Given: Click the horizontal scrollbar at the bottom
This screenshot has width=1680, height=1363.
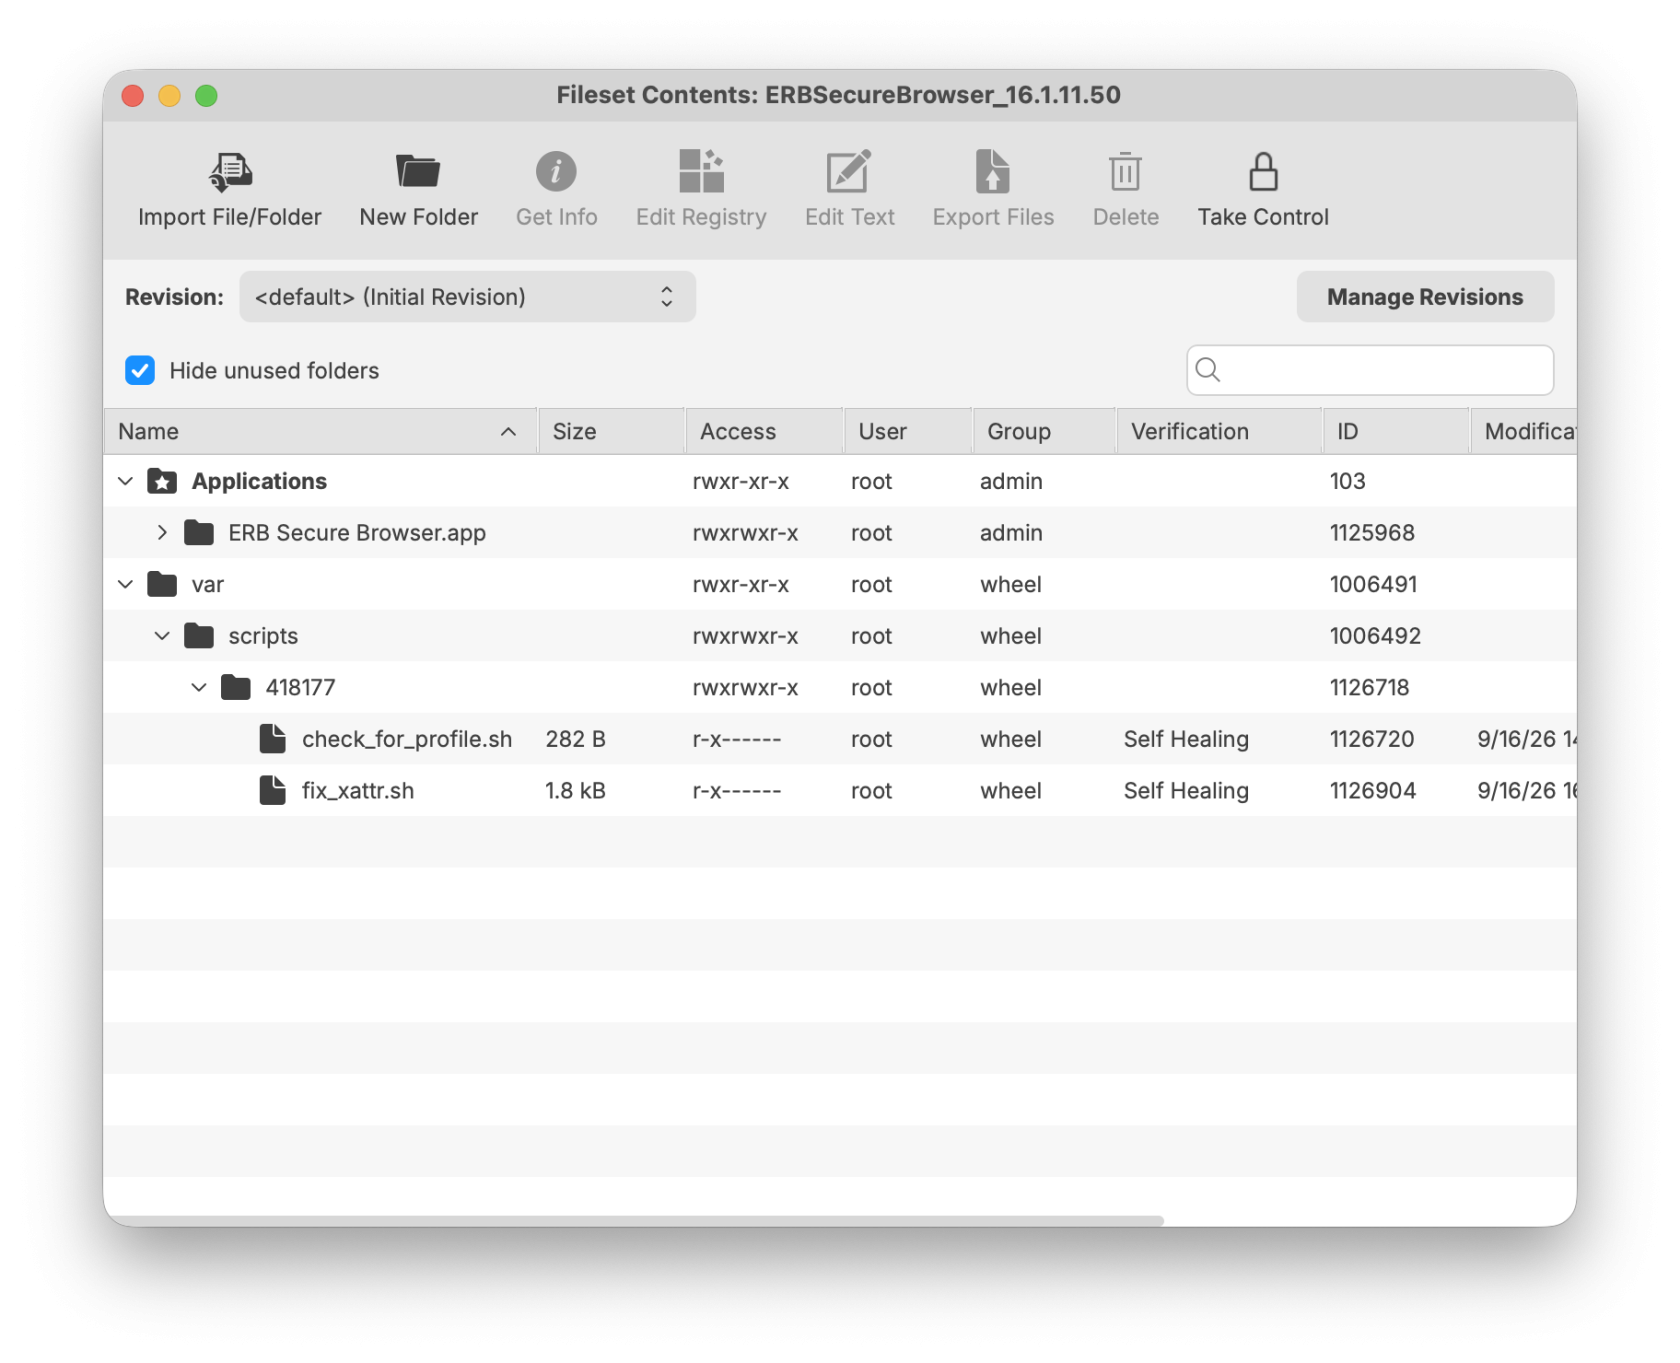Looking at the screenshot, I should [x=634, y=1220].
